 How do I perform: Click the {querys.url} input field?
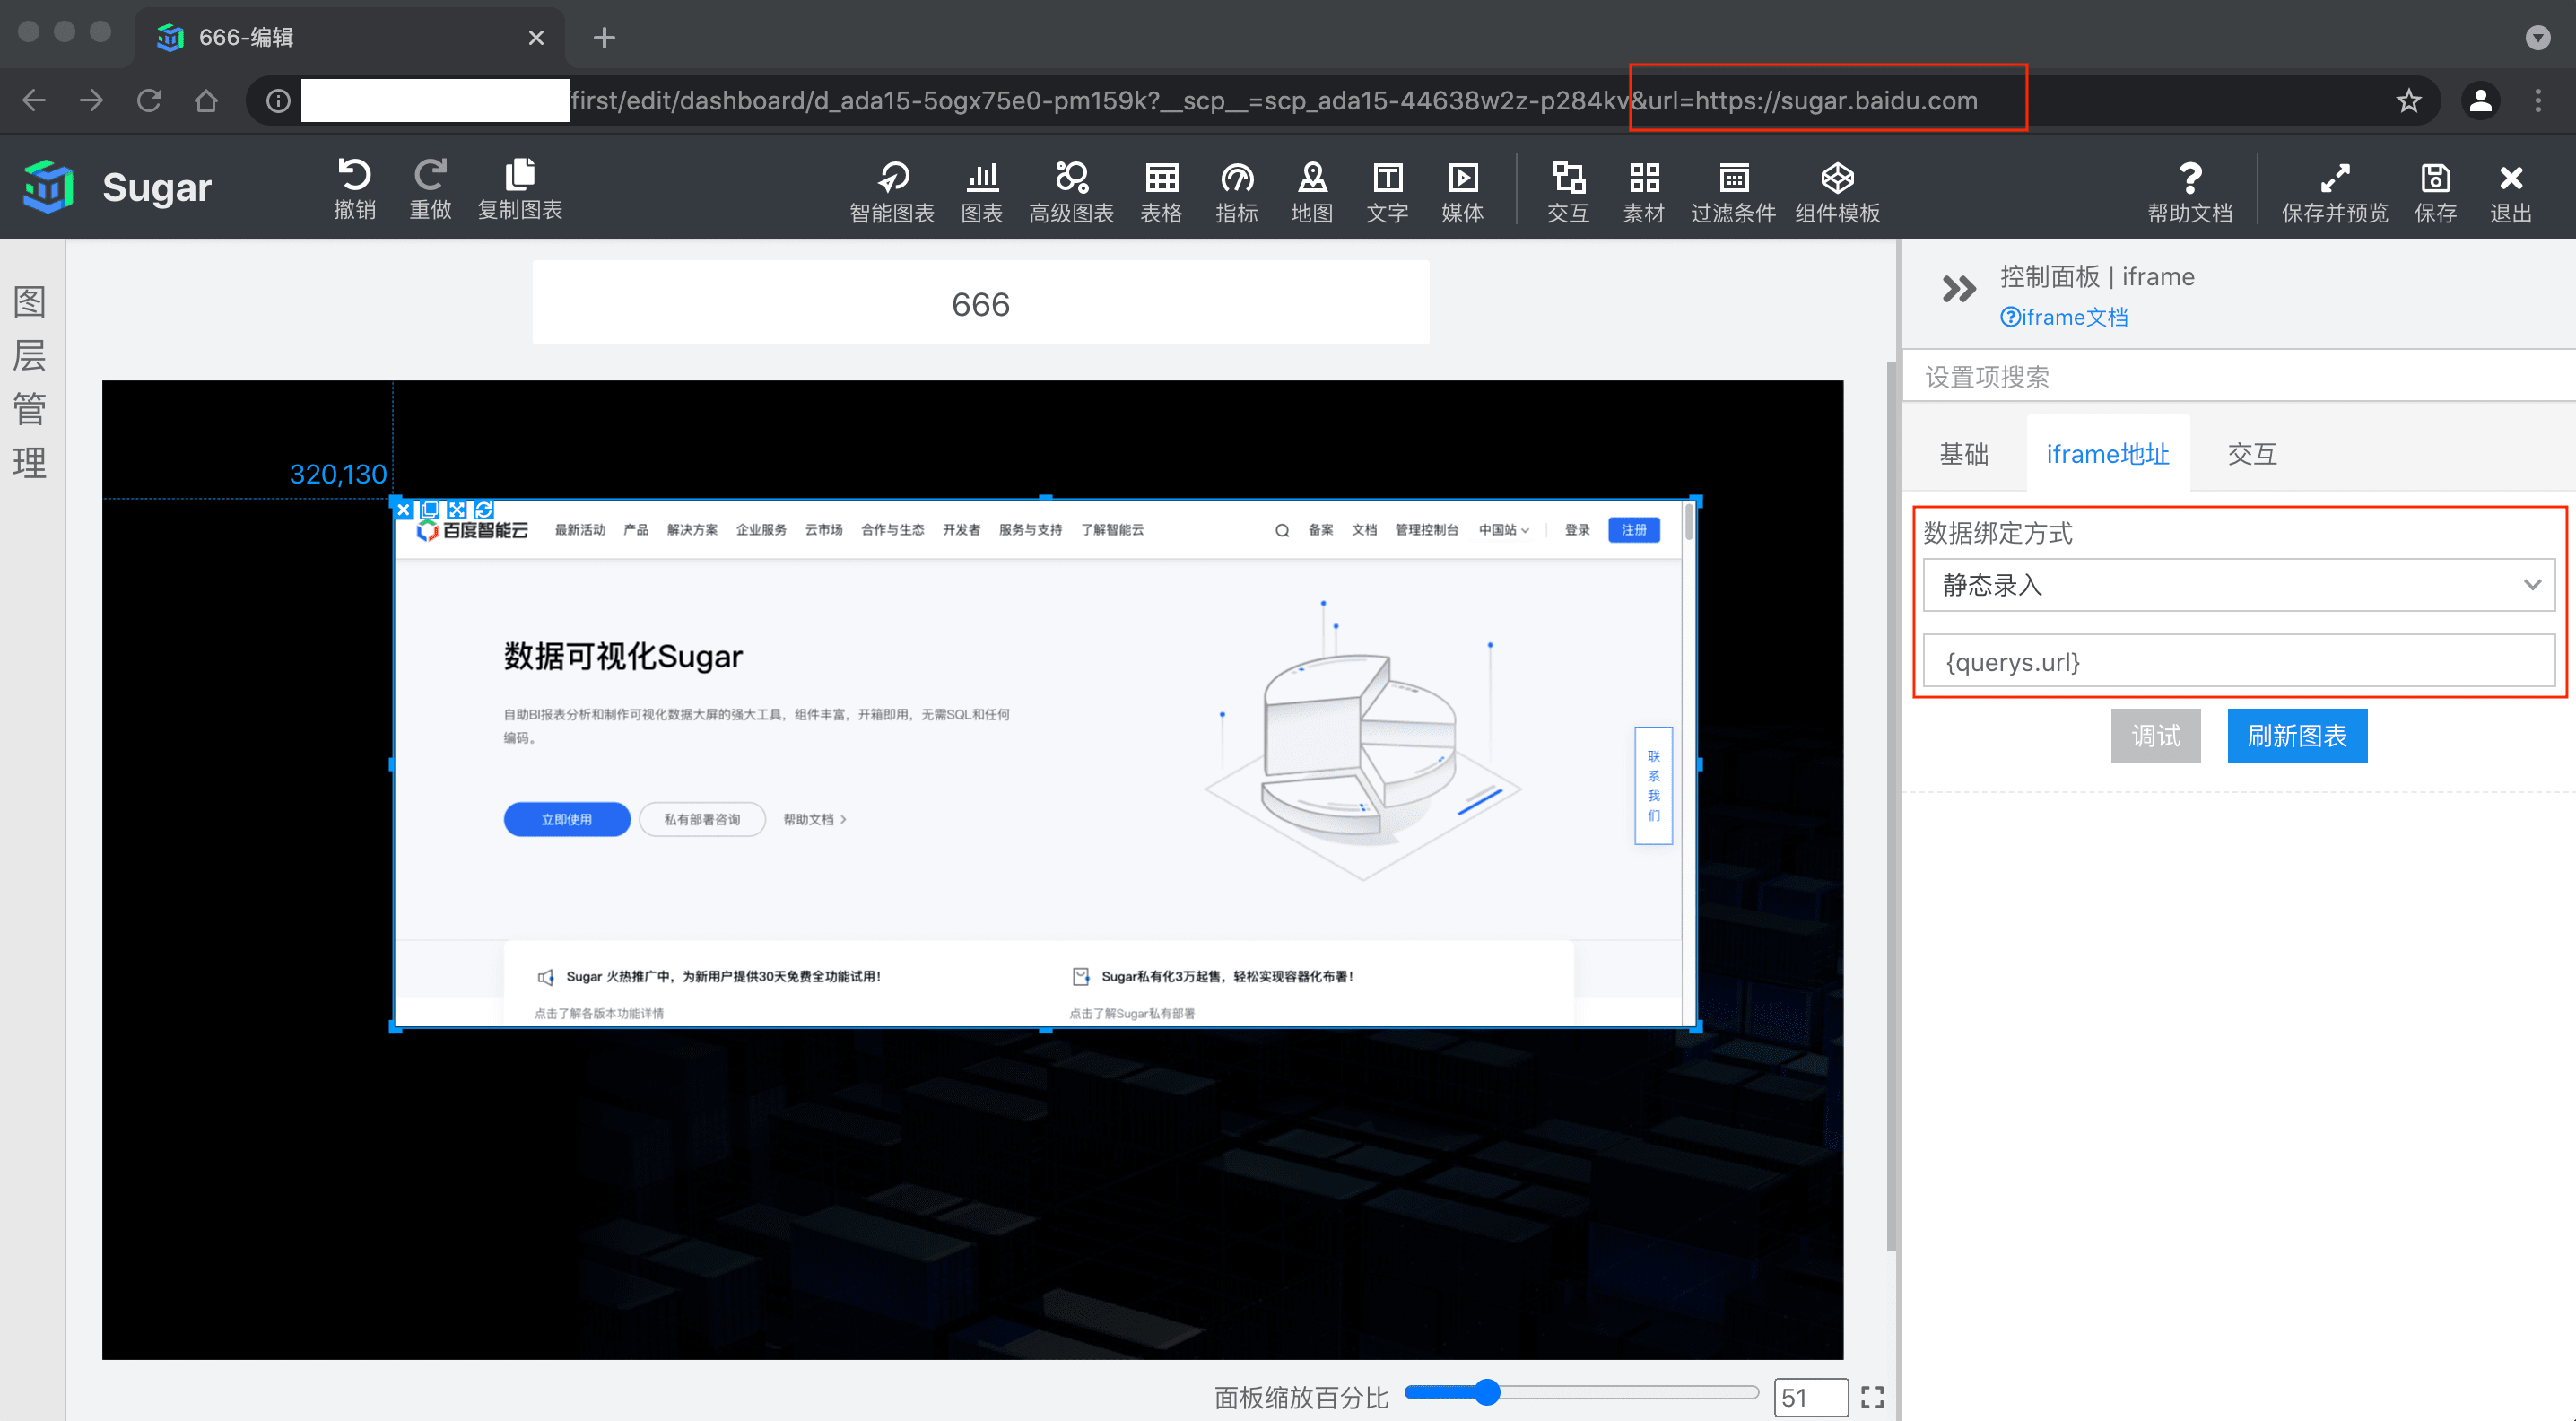[x=2239, y=662]
